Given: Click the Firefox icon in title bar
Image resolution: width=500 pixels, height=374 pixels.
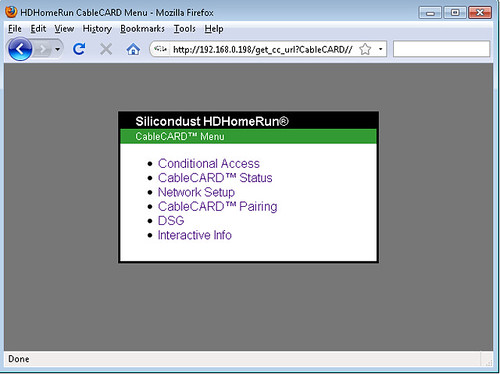Looking at the screenshot, I should coord(11,12).
